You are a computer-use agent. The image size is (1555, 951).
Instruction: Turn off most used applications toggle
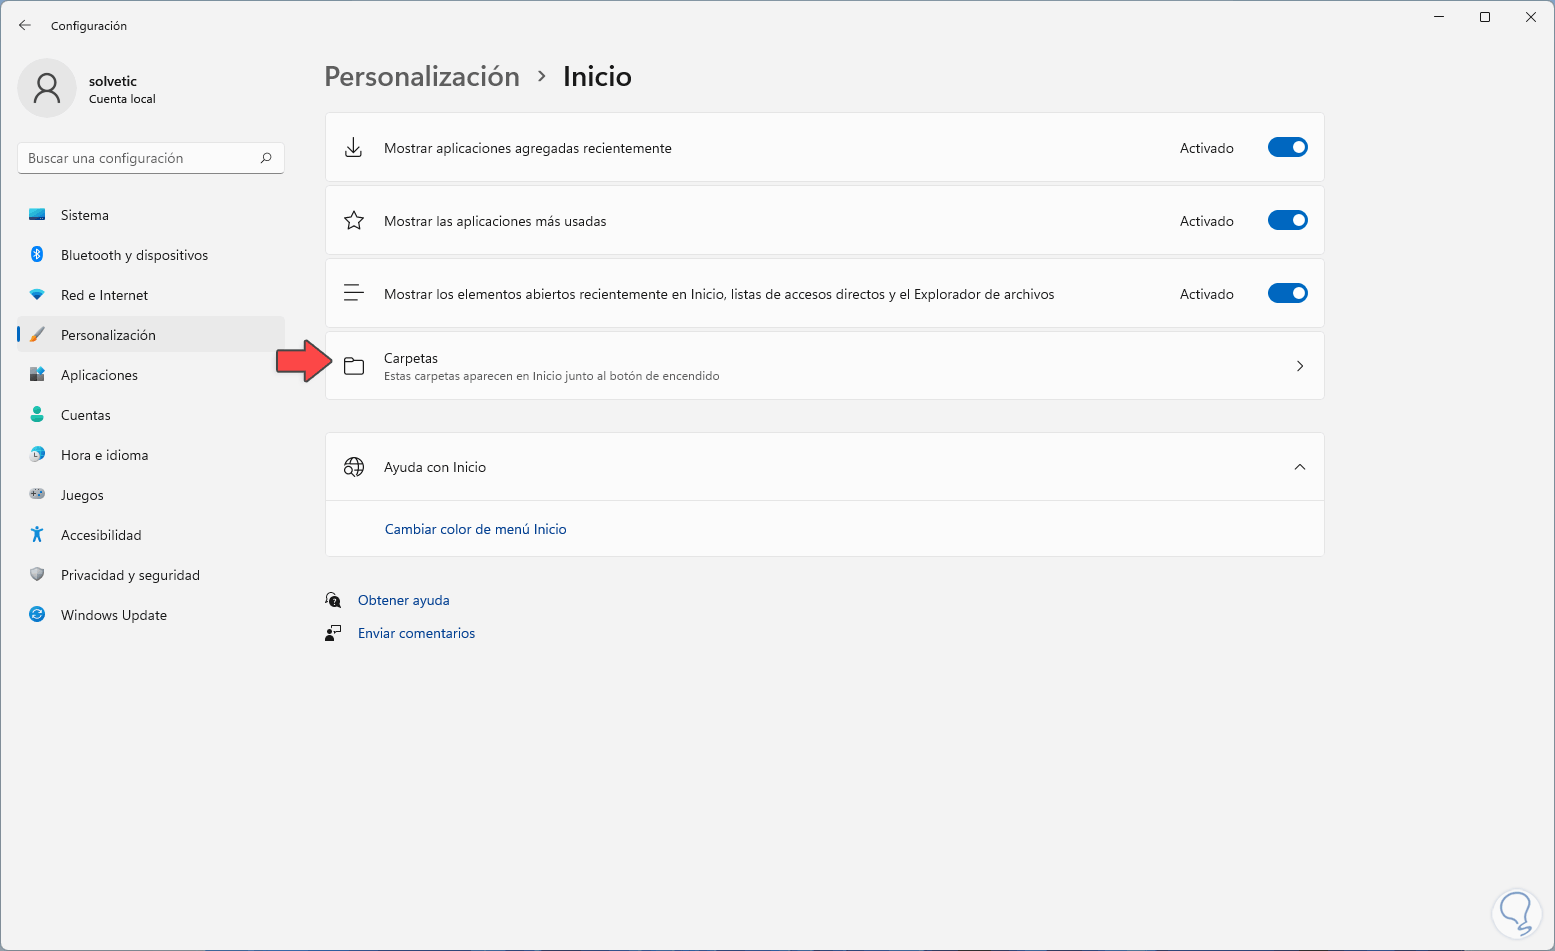(1287, 221)
